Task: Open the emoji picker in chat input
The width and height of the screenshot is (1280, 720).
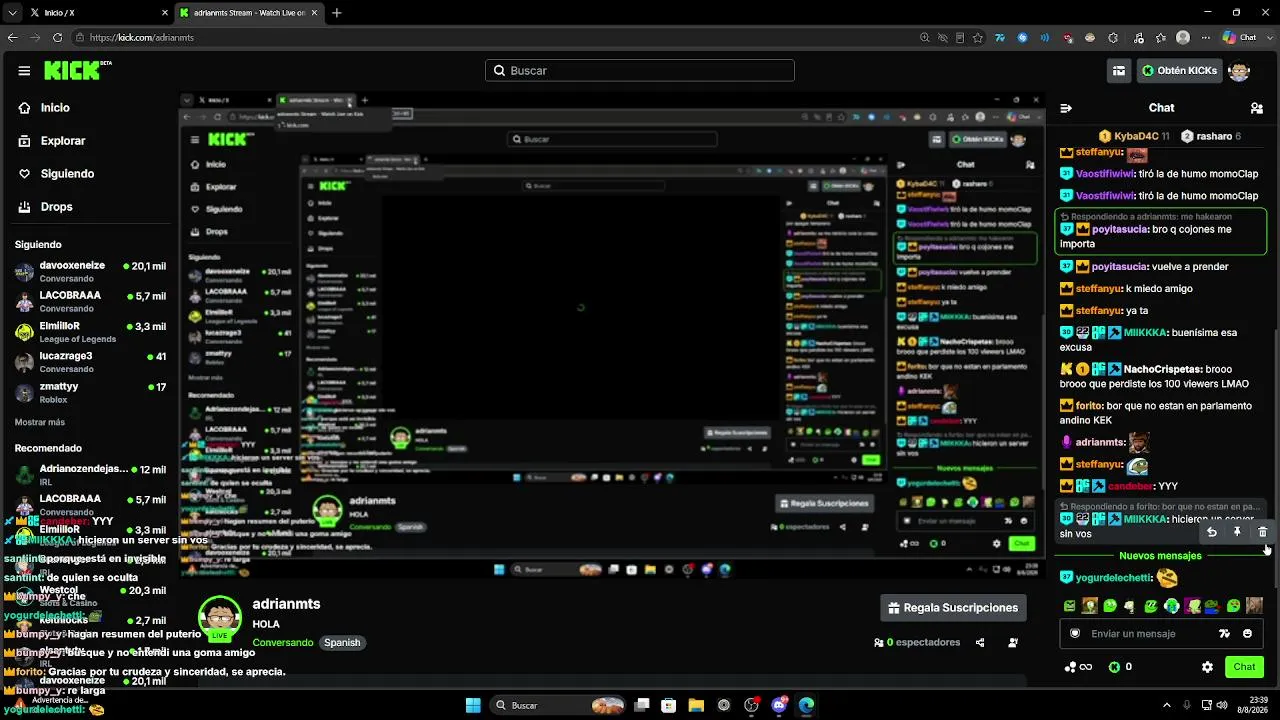Action: tap(1247, 634)
